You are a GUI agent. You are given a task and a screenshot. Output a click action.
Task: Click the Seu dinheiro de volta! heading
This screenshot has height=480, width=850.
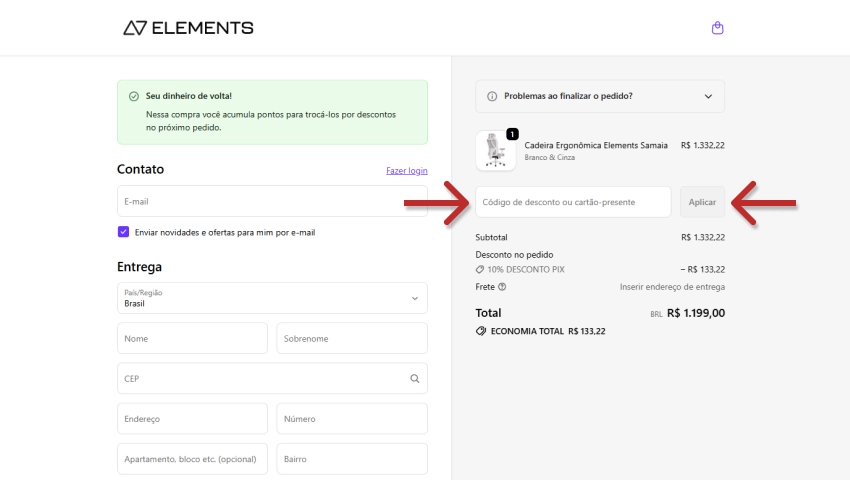189,96
